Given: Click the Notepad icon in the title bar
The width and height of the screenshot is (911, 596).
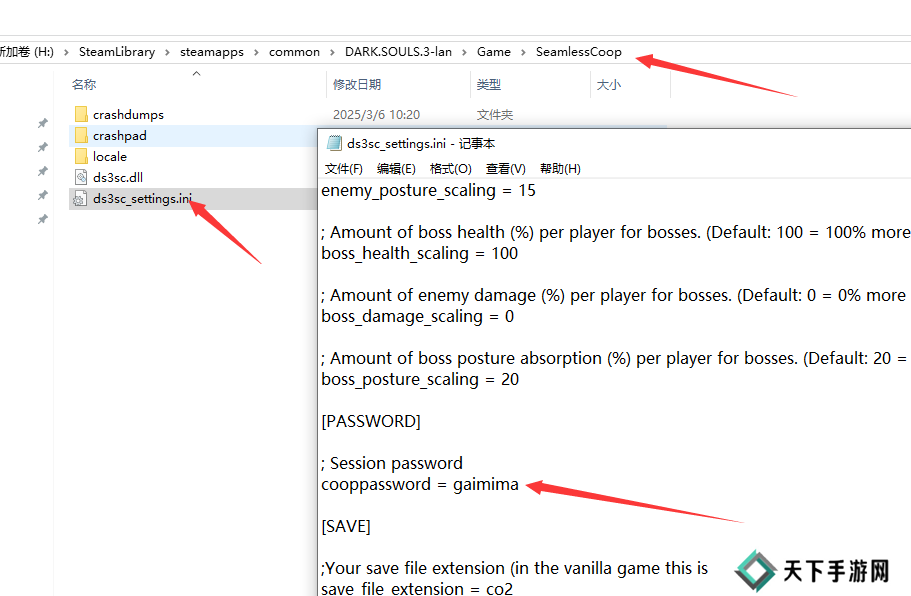Looking at the screenshot, I should click(x=334, y=144).
